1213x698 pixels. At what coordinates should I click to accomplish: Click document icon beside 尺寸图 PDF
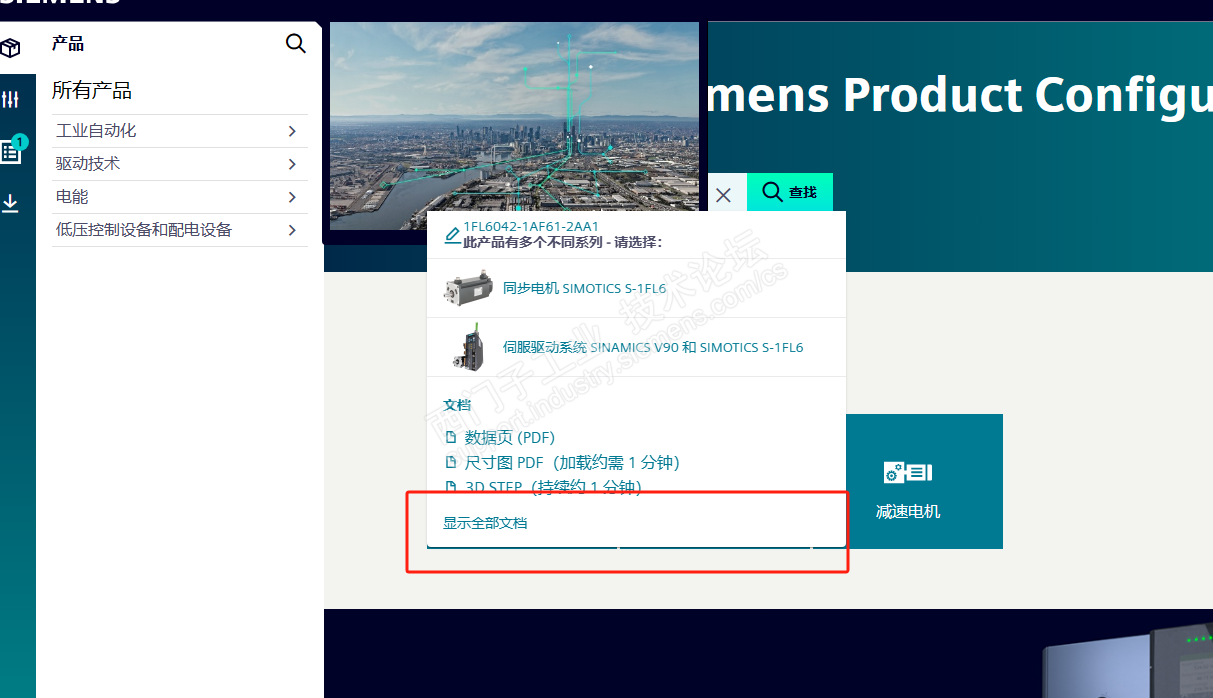[x=451, y=462]
